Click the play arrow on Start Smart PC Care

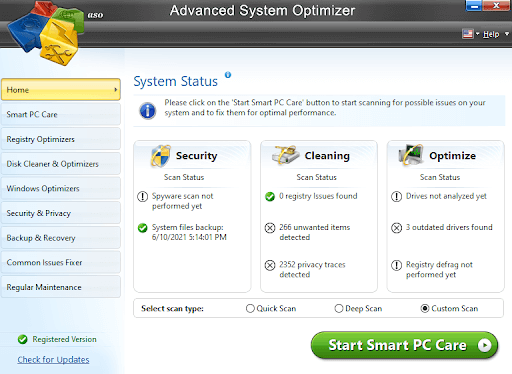[484, 345]
